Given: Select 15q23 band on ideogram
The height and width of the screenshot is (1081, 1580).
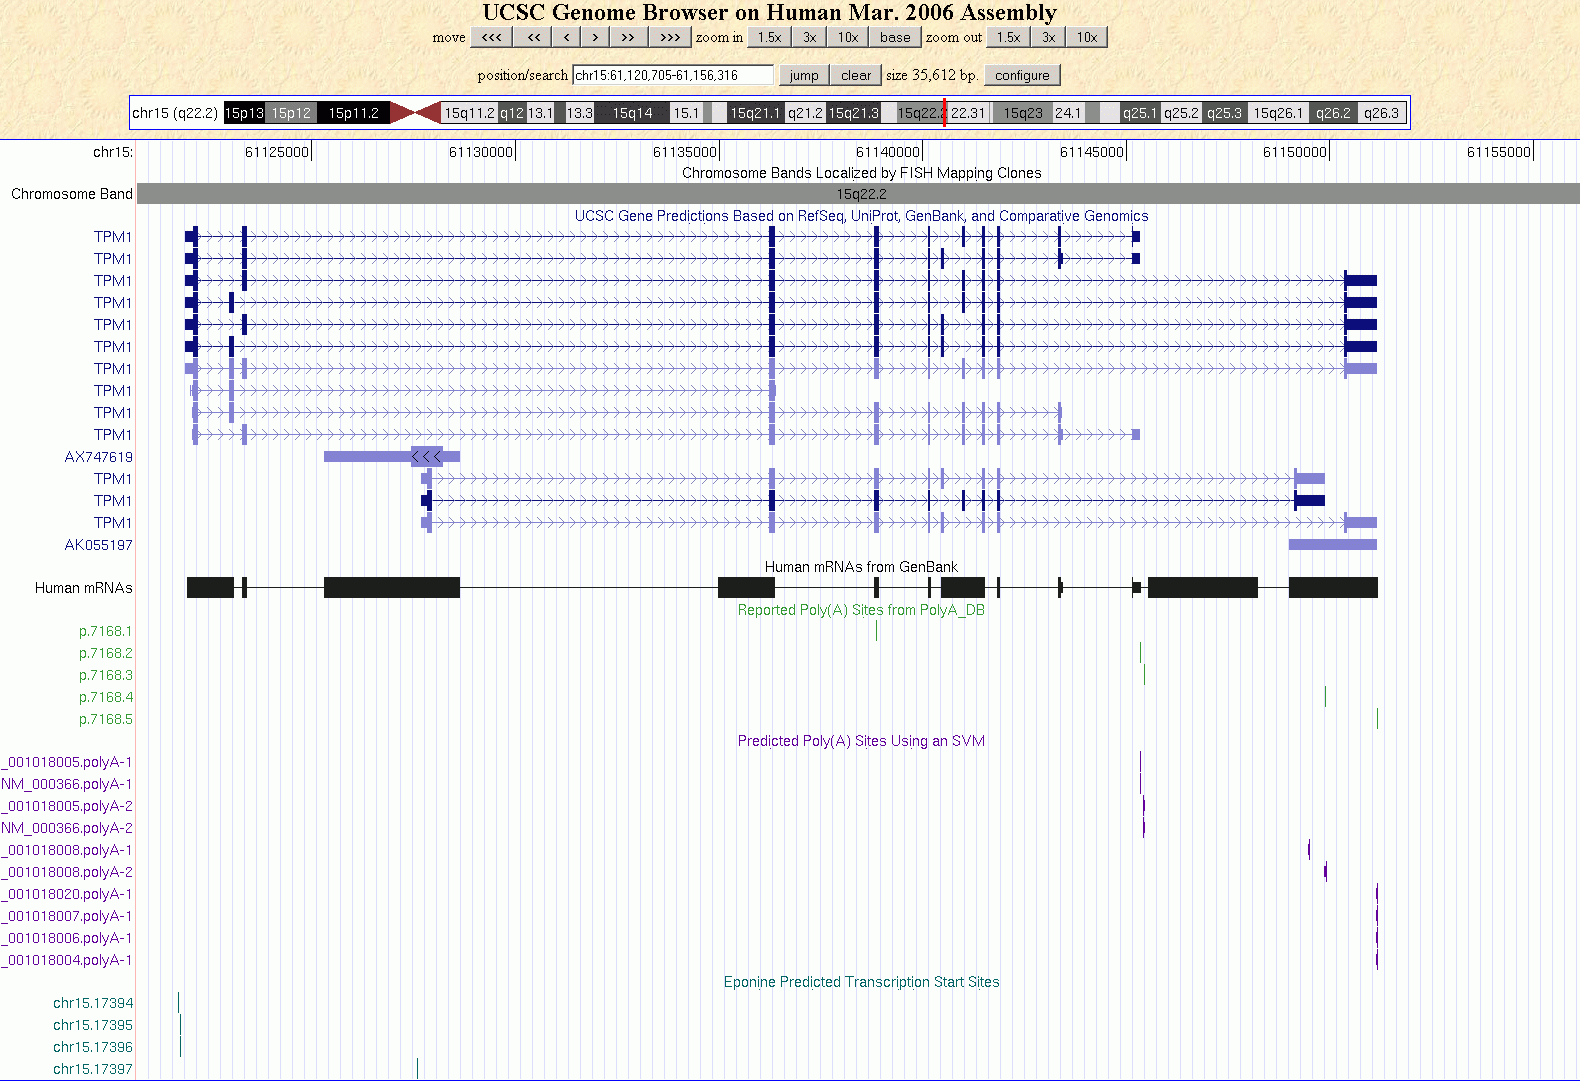Looking at the screenshot, I should point(1023,113).
